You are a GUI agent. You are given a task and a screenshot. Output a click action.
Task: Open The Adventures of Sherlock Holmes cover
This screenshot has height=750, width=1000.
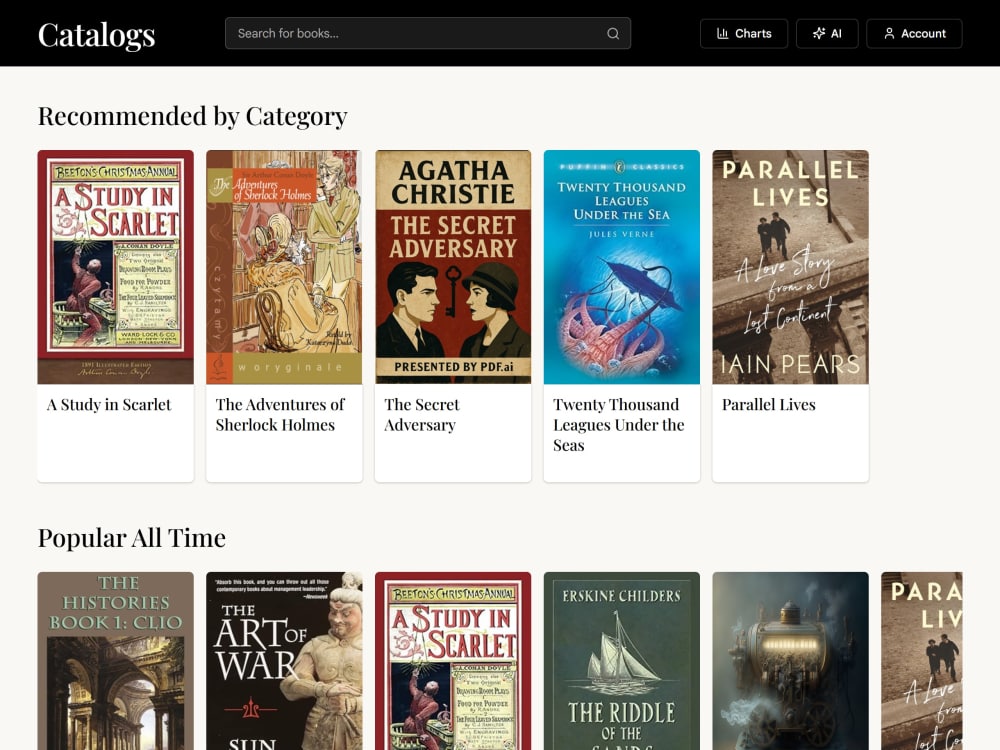(x=284, y=267)
